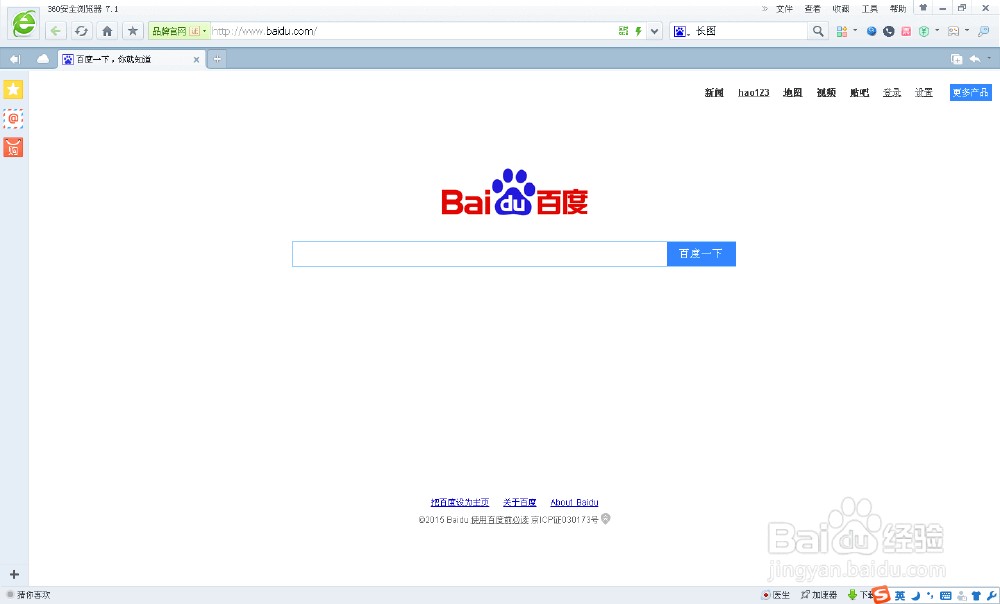Expand the address bar history dropdown
Viewport: 1000px width, 604px height.
click(x=654, y=31)
